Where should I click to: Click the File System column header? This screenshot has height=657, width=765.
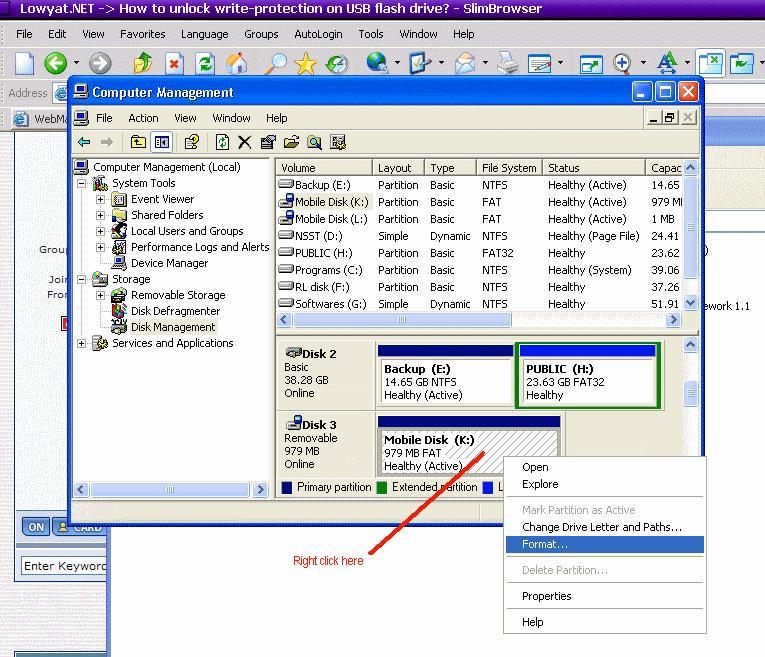(x=509, y=168)
